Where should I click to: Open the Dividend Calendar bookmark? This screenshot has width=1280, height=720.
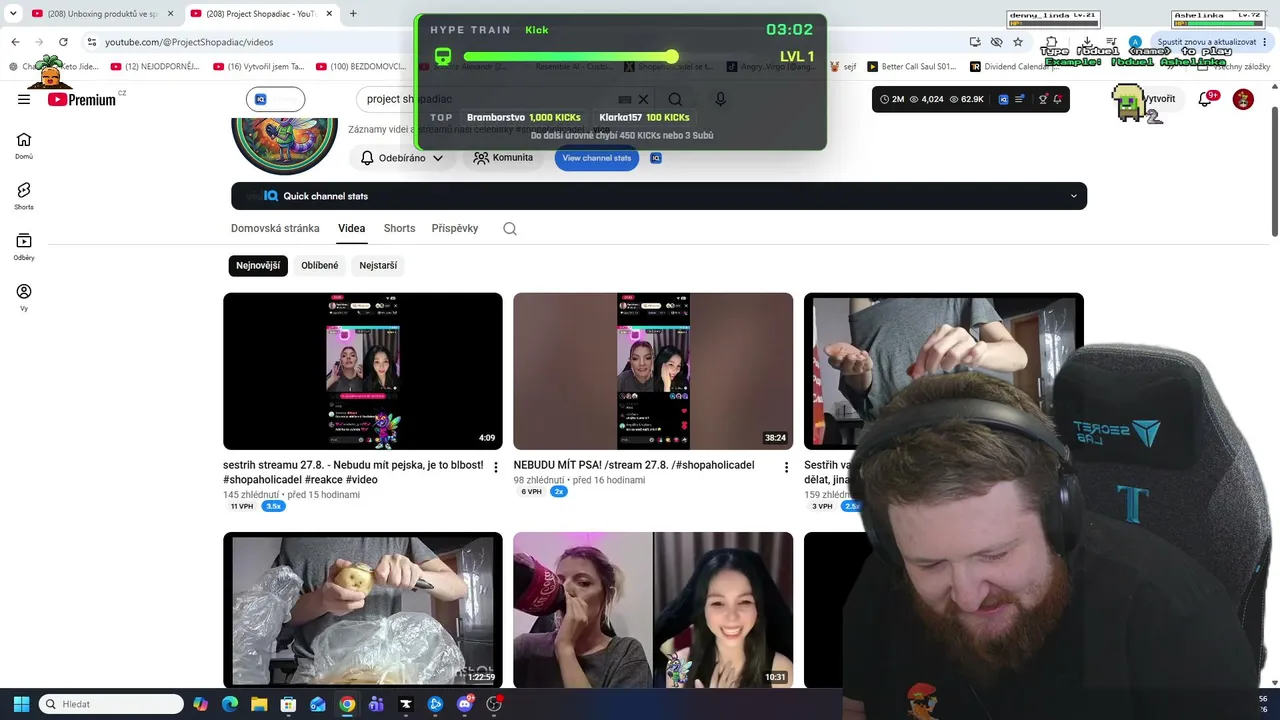[x=1016, y=67]
